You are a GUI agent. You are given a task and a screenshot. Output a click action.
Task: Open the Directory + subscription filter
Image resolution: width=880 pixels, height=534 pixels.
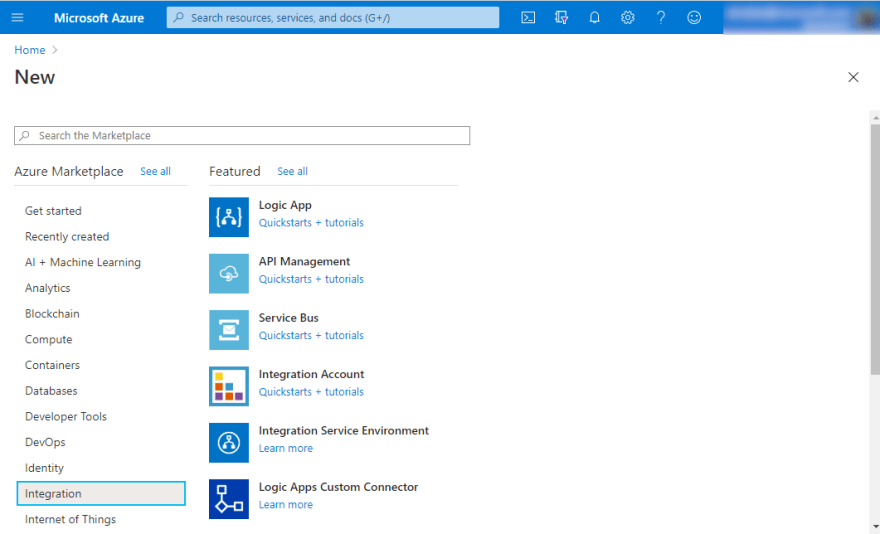point(561,17)
